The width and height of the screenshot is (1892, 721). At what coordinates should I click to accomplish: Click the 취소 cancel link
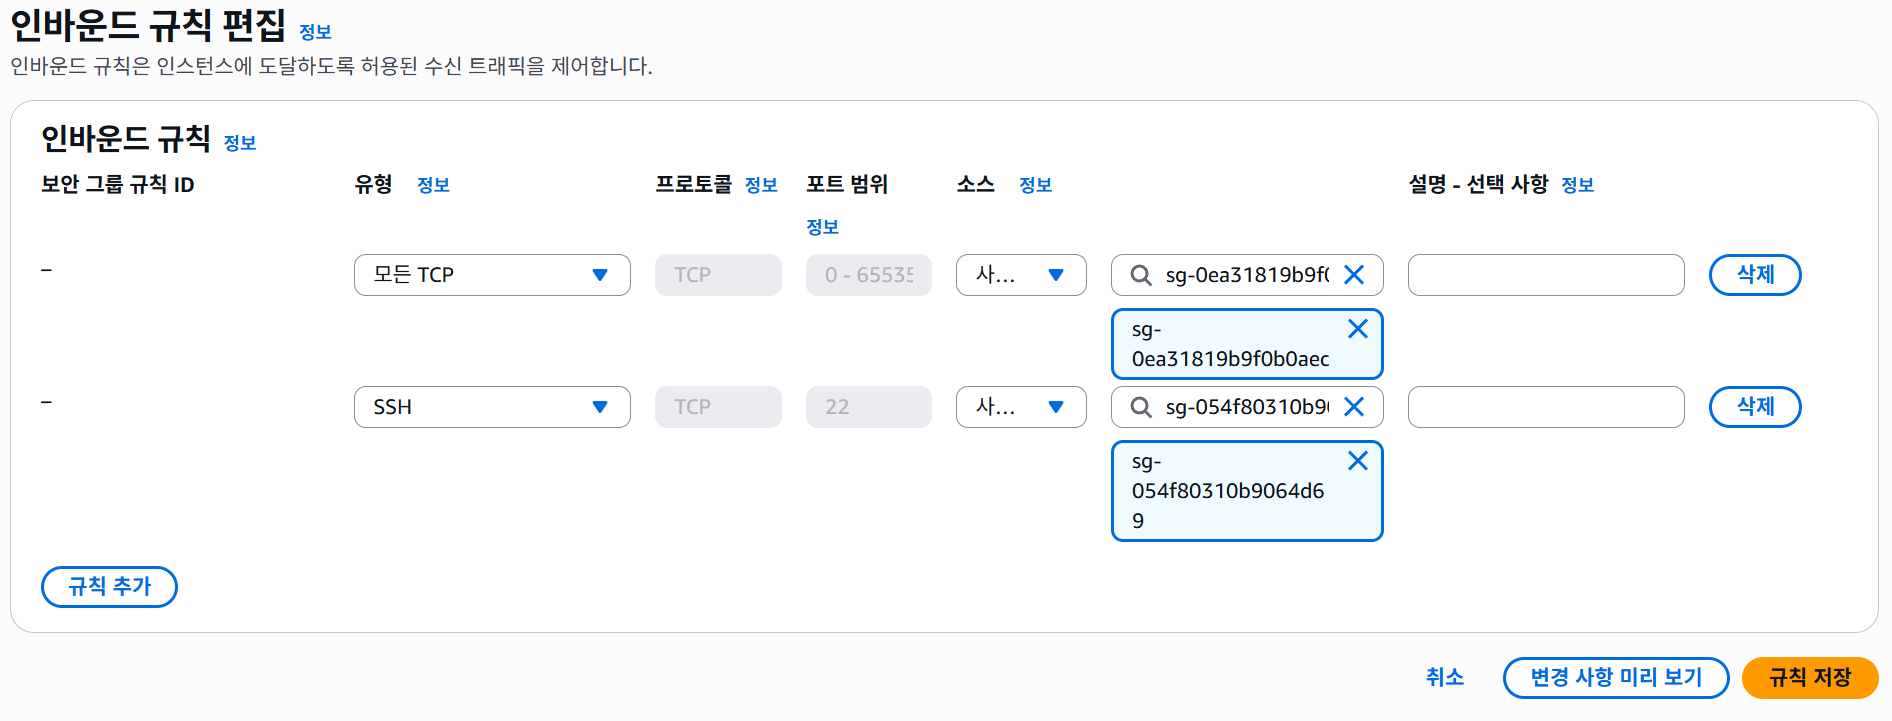pyautogui.click(x=1444, y=678)
